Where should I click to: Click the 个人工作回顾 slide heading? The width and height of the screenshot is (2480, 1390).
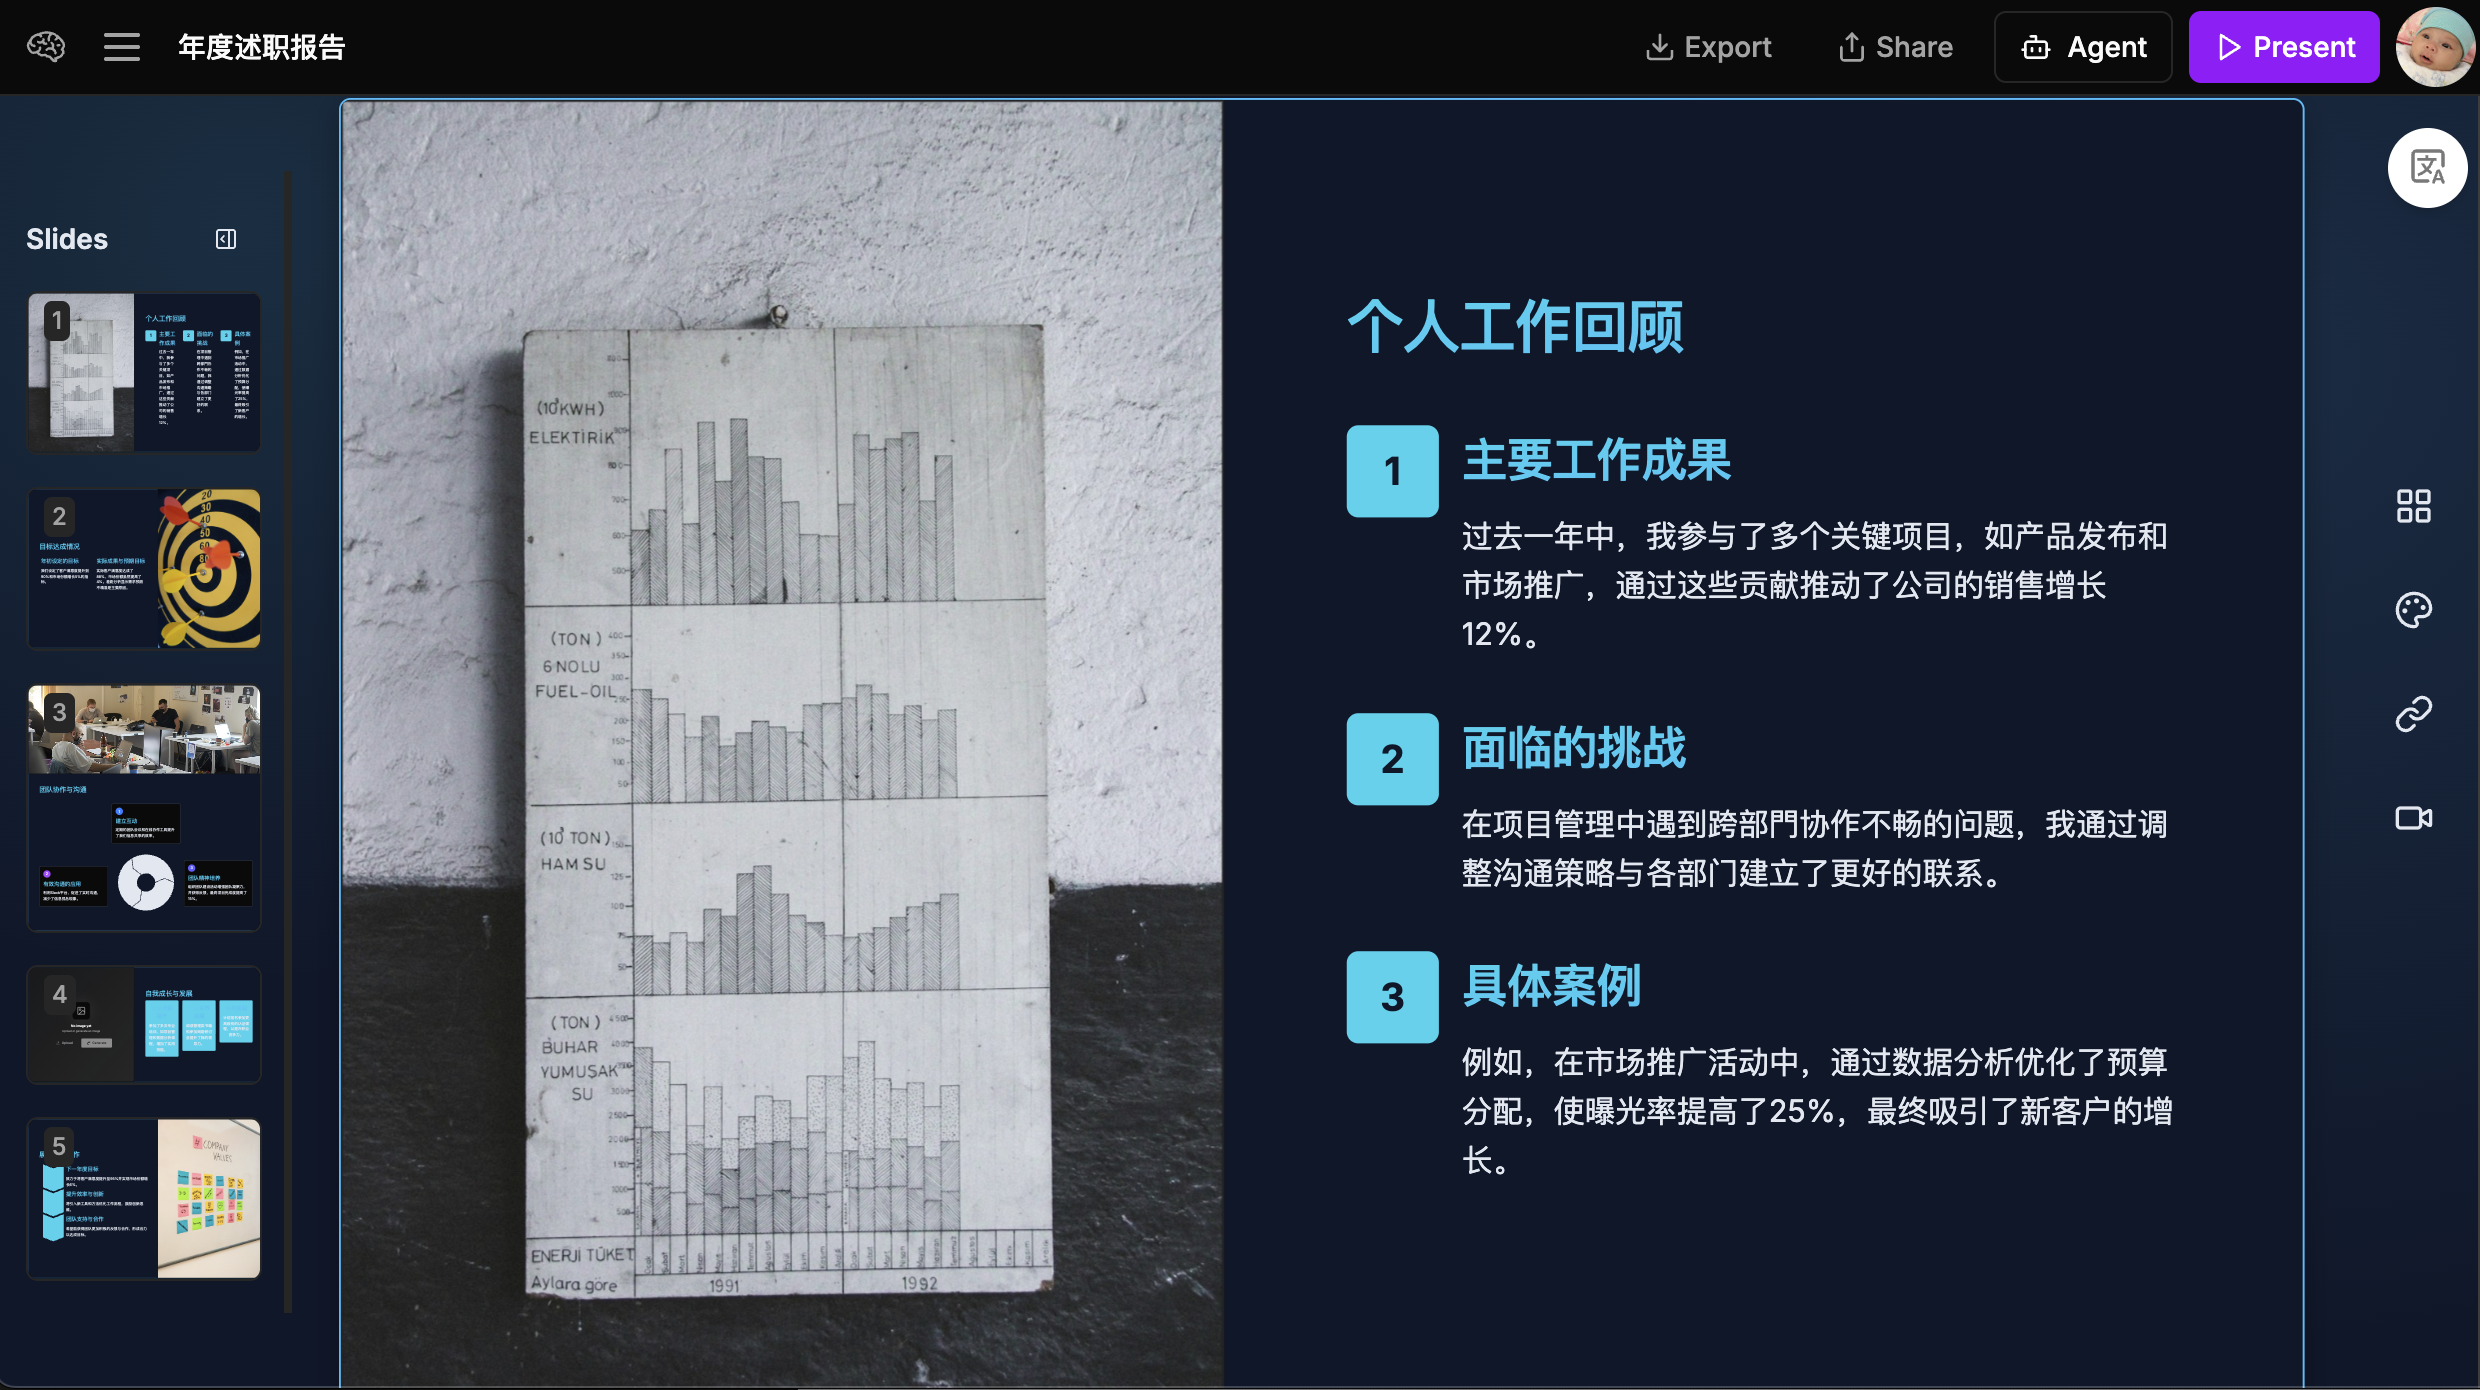coord(1515,326)
